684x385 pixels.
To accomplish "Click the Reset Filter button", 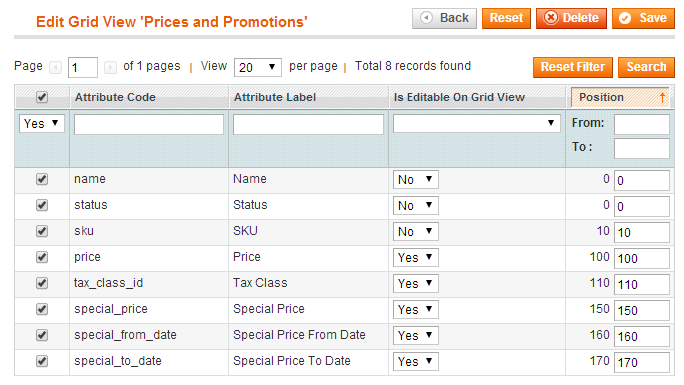I will [x=573, y=67].
